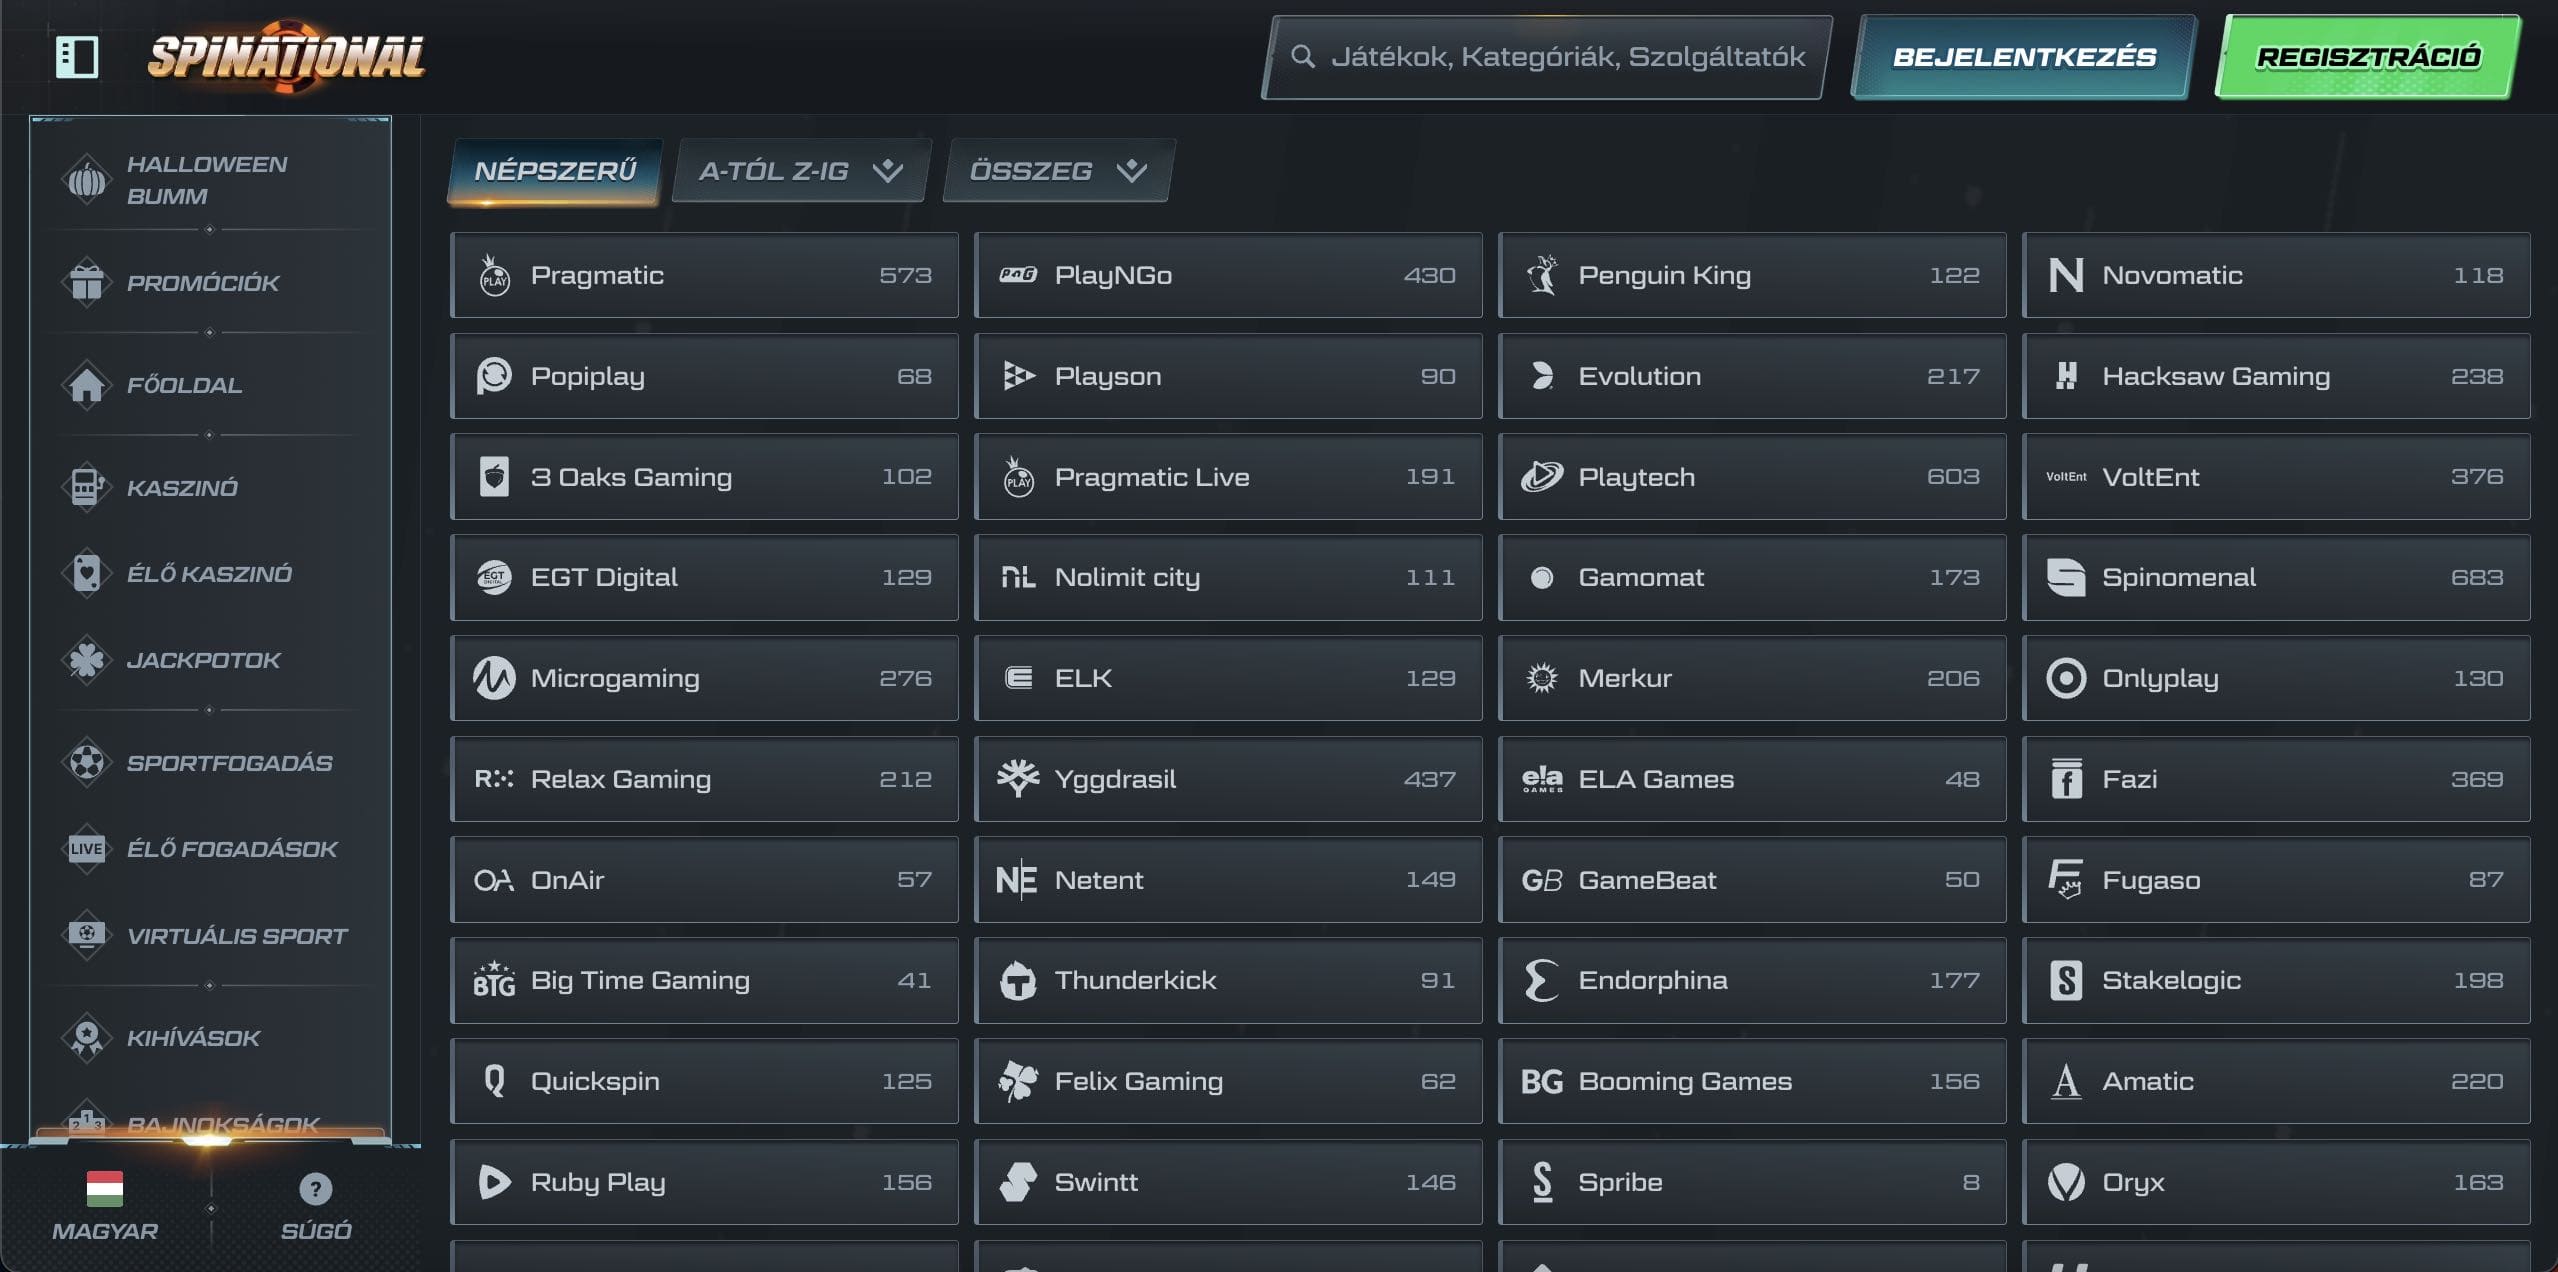This screenshot has height=1272, width=2558.
Task: Open Kaszinó in the sidebar
Action: click(182, 488)
